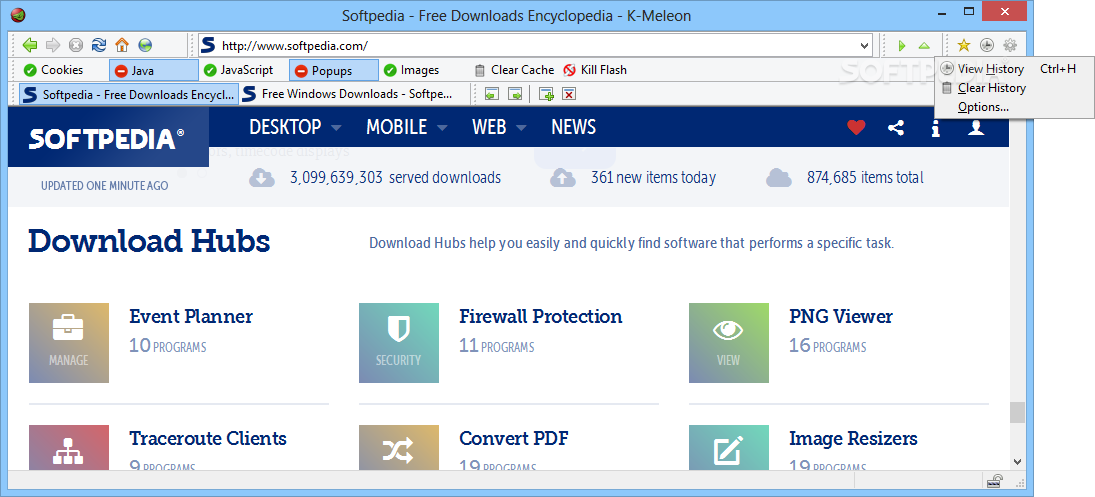Open the Firewall Protection hub link
1095x497 pixels.
(x=541, y=316)
